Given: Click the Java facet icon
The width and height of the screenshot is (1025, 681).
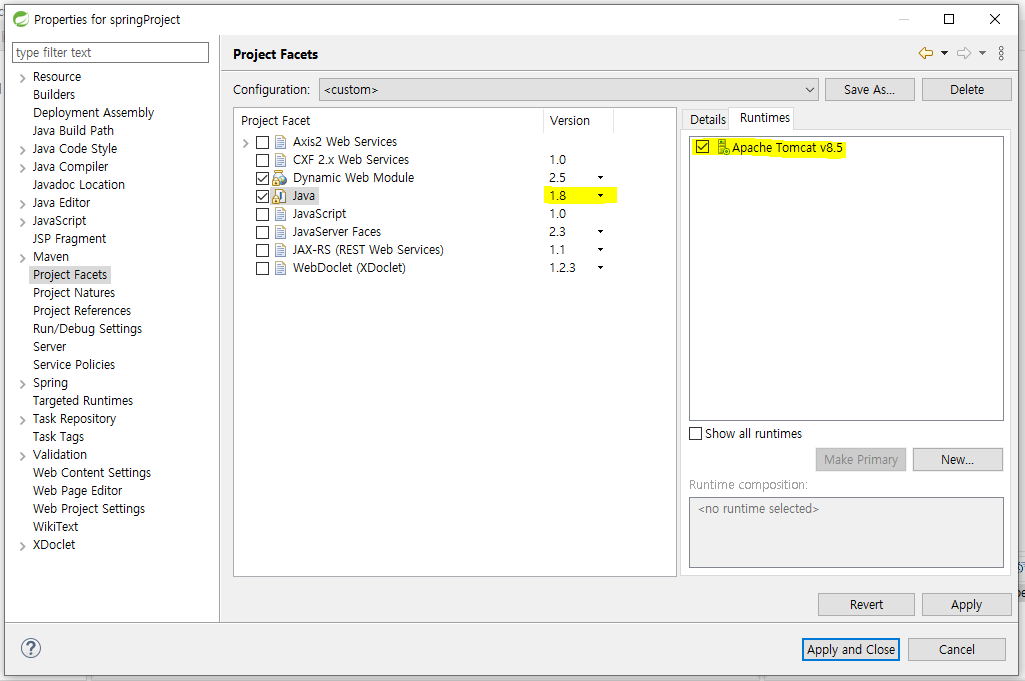Looking at the screenshot, I should [280, 195].
